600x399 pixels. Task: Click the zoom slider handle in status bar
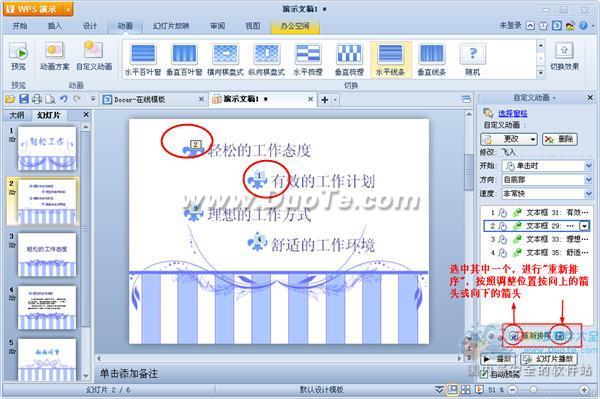click(x=533, y=390)
